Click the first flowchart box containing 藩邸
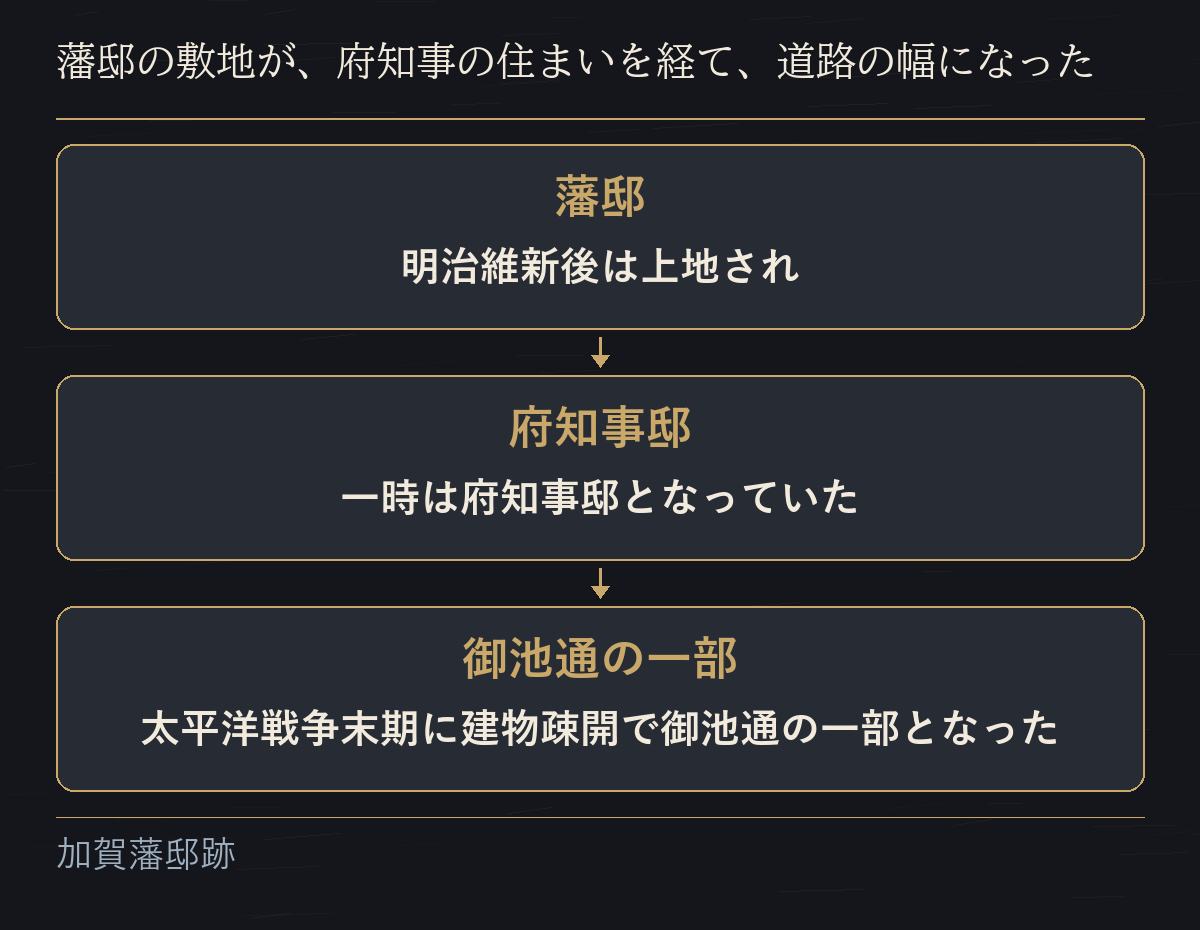This screenshot has height=930, width=1200. click(x=600, y=237)
